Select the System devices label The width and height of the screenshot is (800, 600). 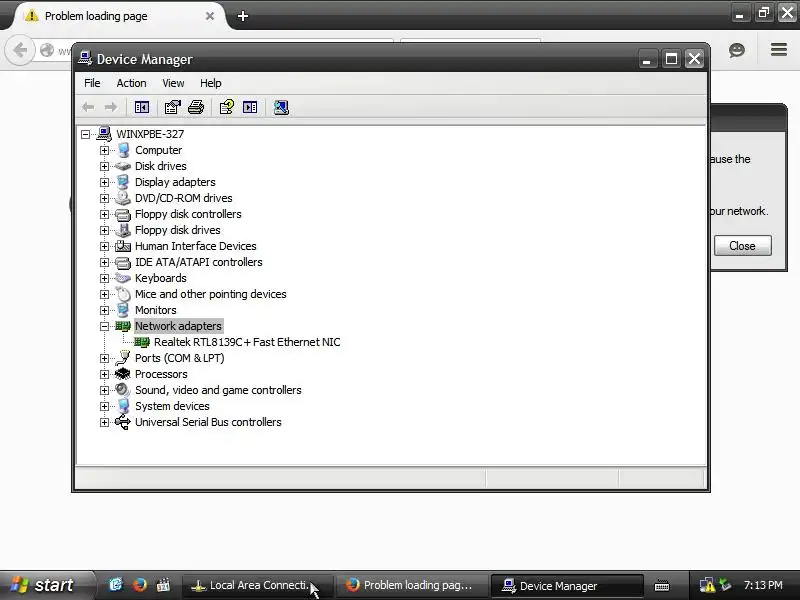172,406
